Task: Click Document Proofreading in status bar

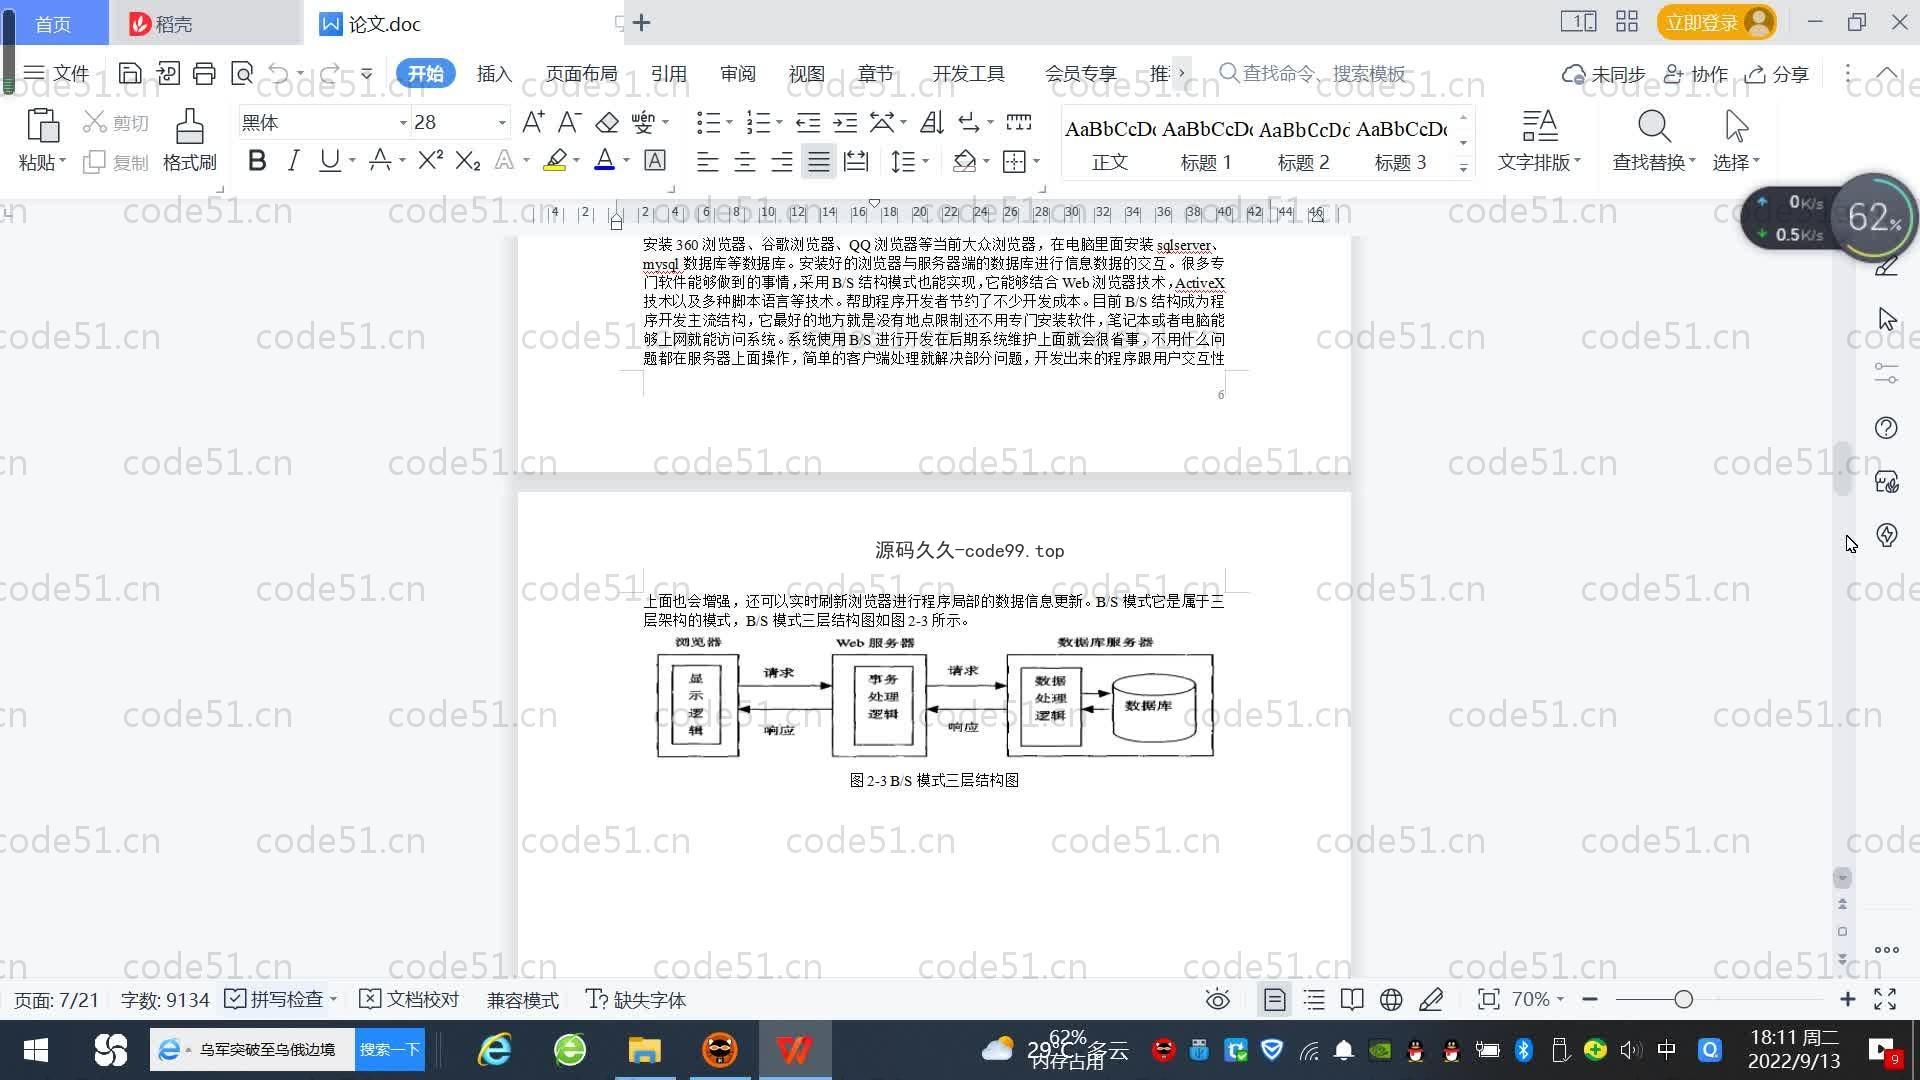Action: coord(409,999)
